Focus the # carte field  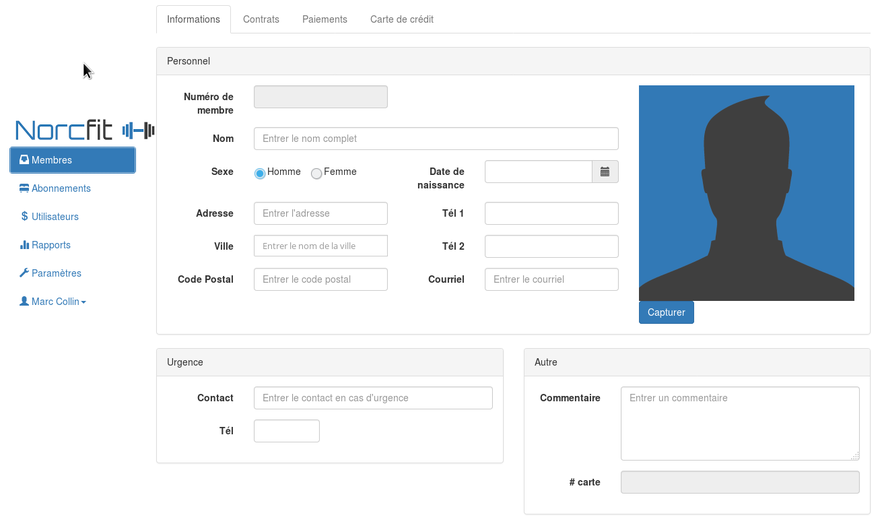point(740,482)
